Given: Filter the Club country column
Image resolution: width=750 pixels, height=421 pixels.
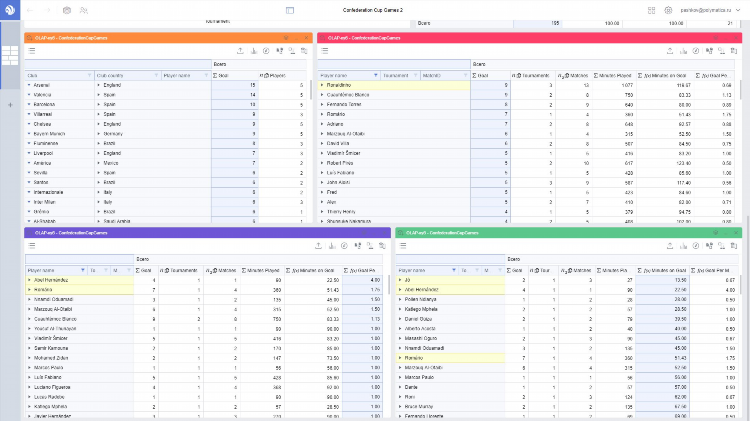Looking at the screenshot, I should 156,76.
